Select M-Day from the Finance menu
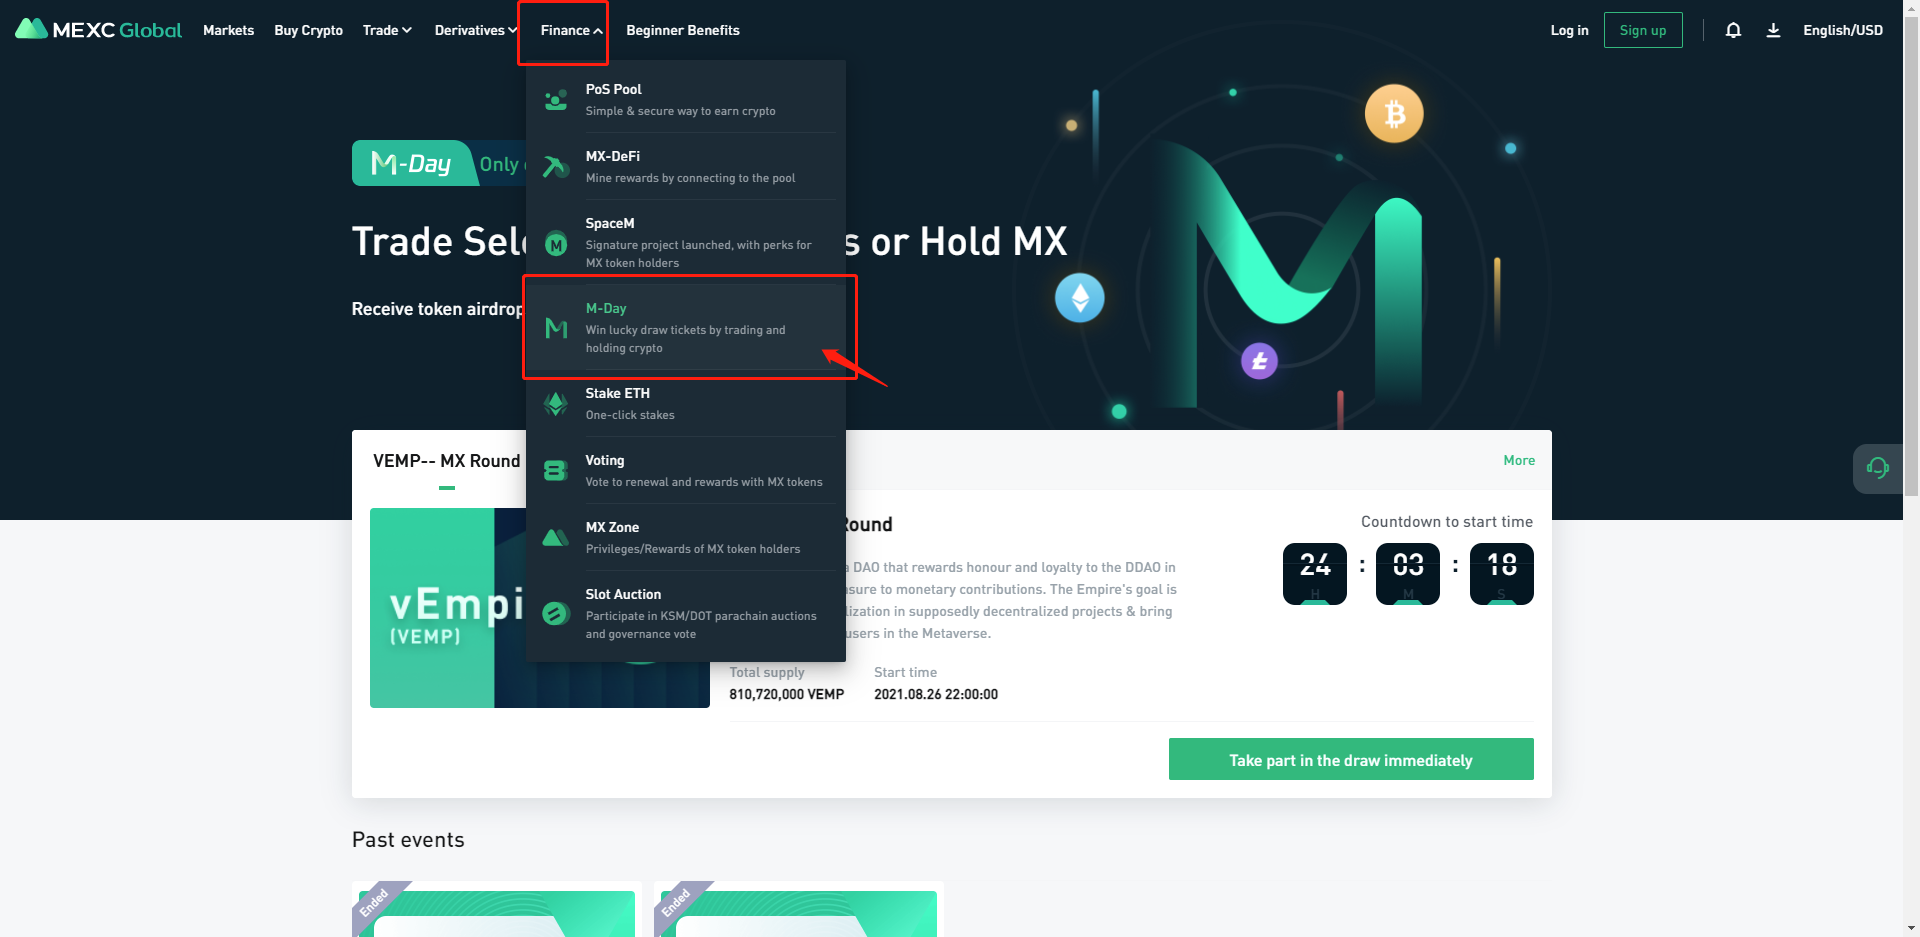The height and width of the screenshot is (937, 1920). (x=686, y=327)
